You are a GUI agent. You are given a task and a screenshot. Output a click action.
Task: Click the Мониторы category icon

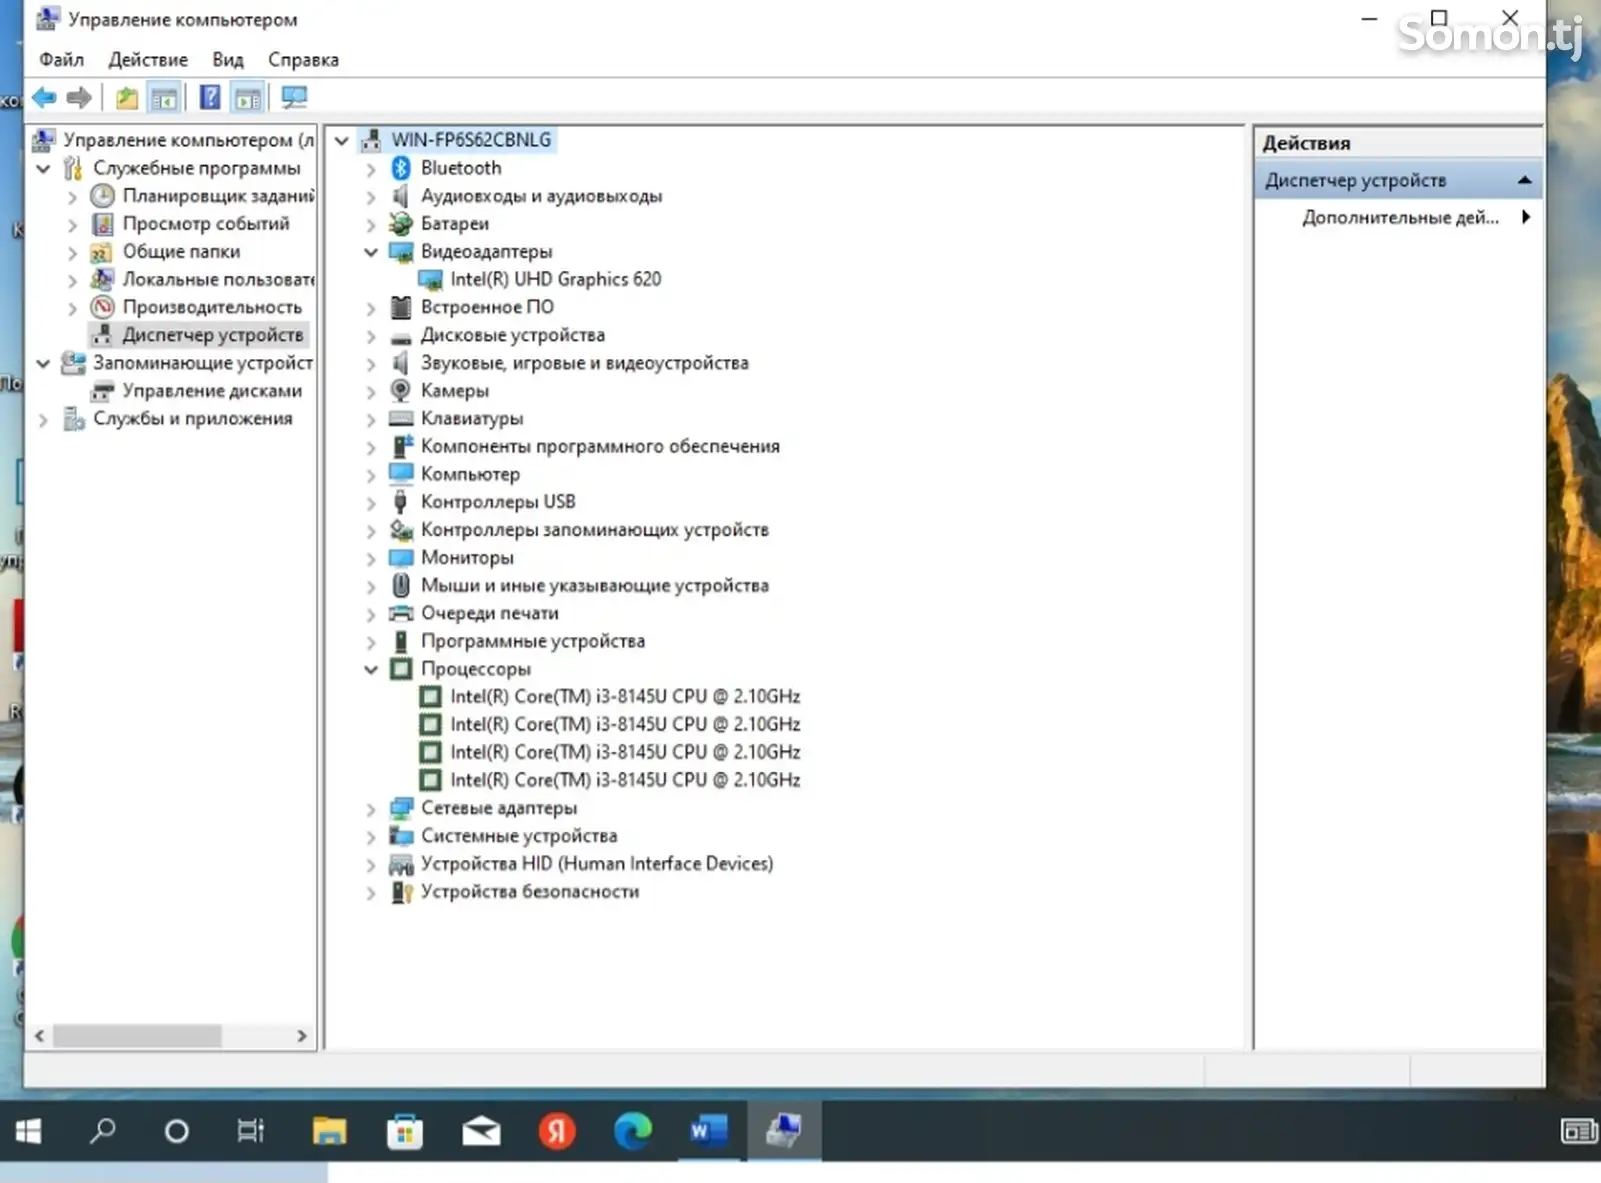[401, 557]
